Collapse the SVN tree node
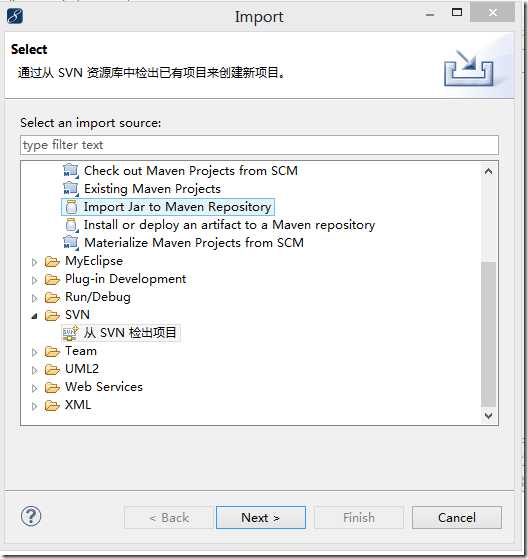 (34, 316)
